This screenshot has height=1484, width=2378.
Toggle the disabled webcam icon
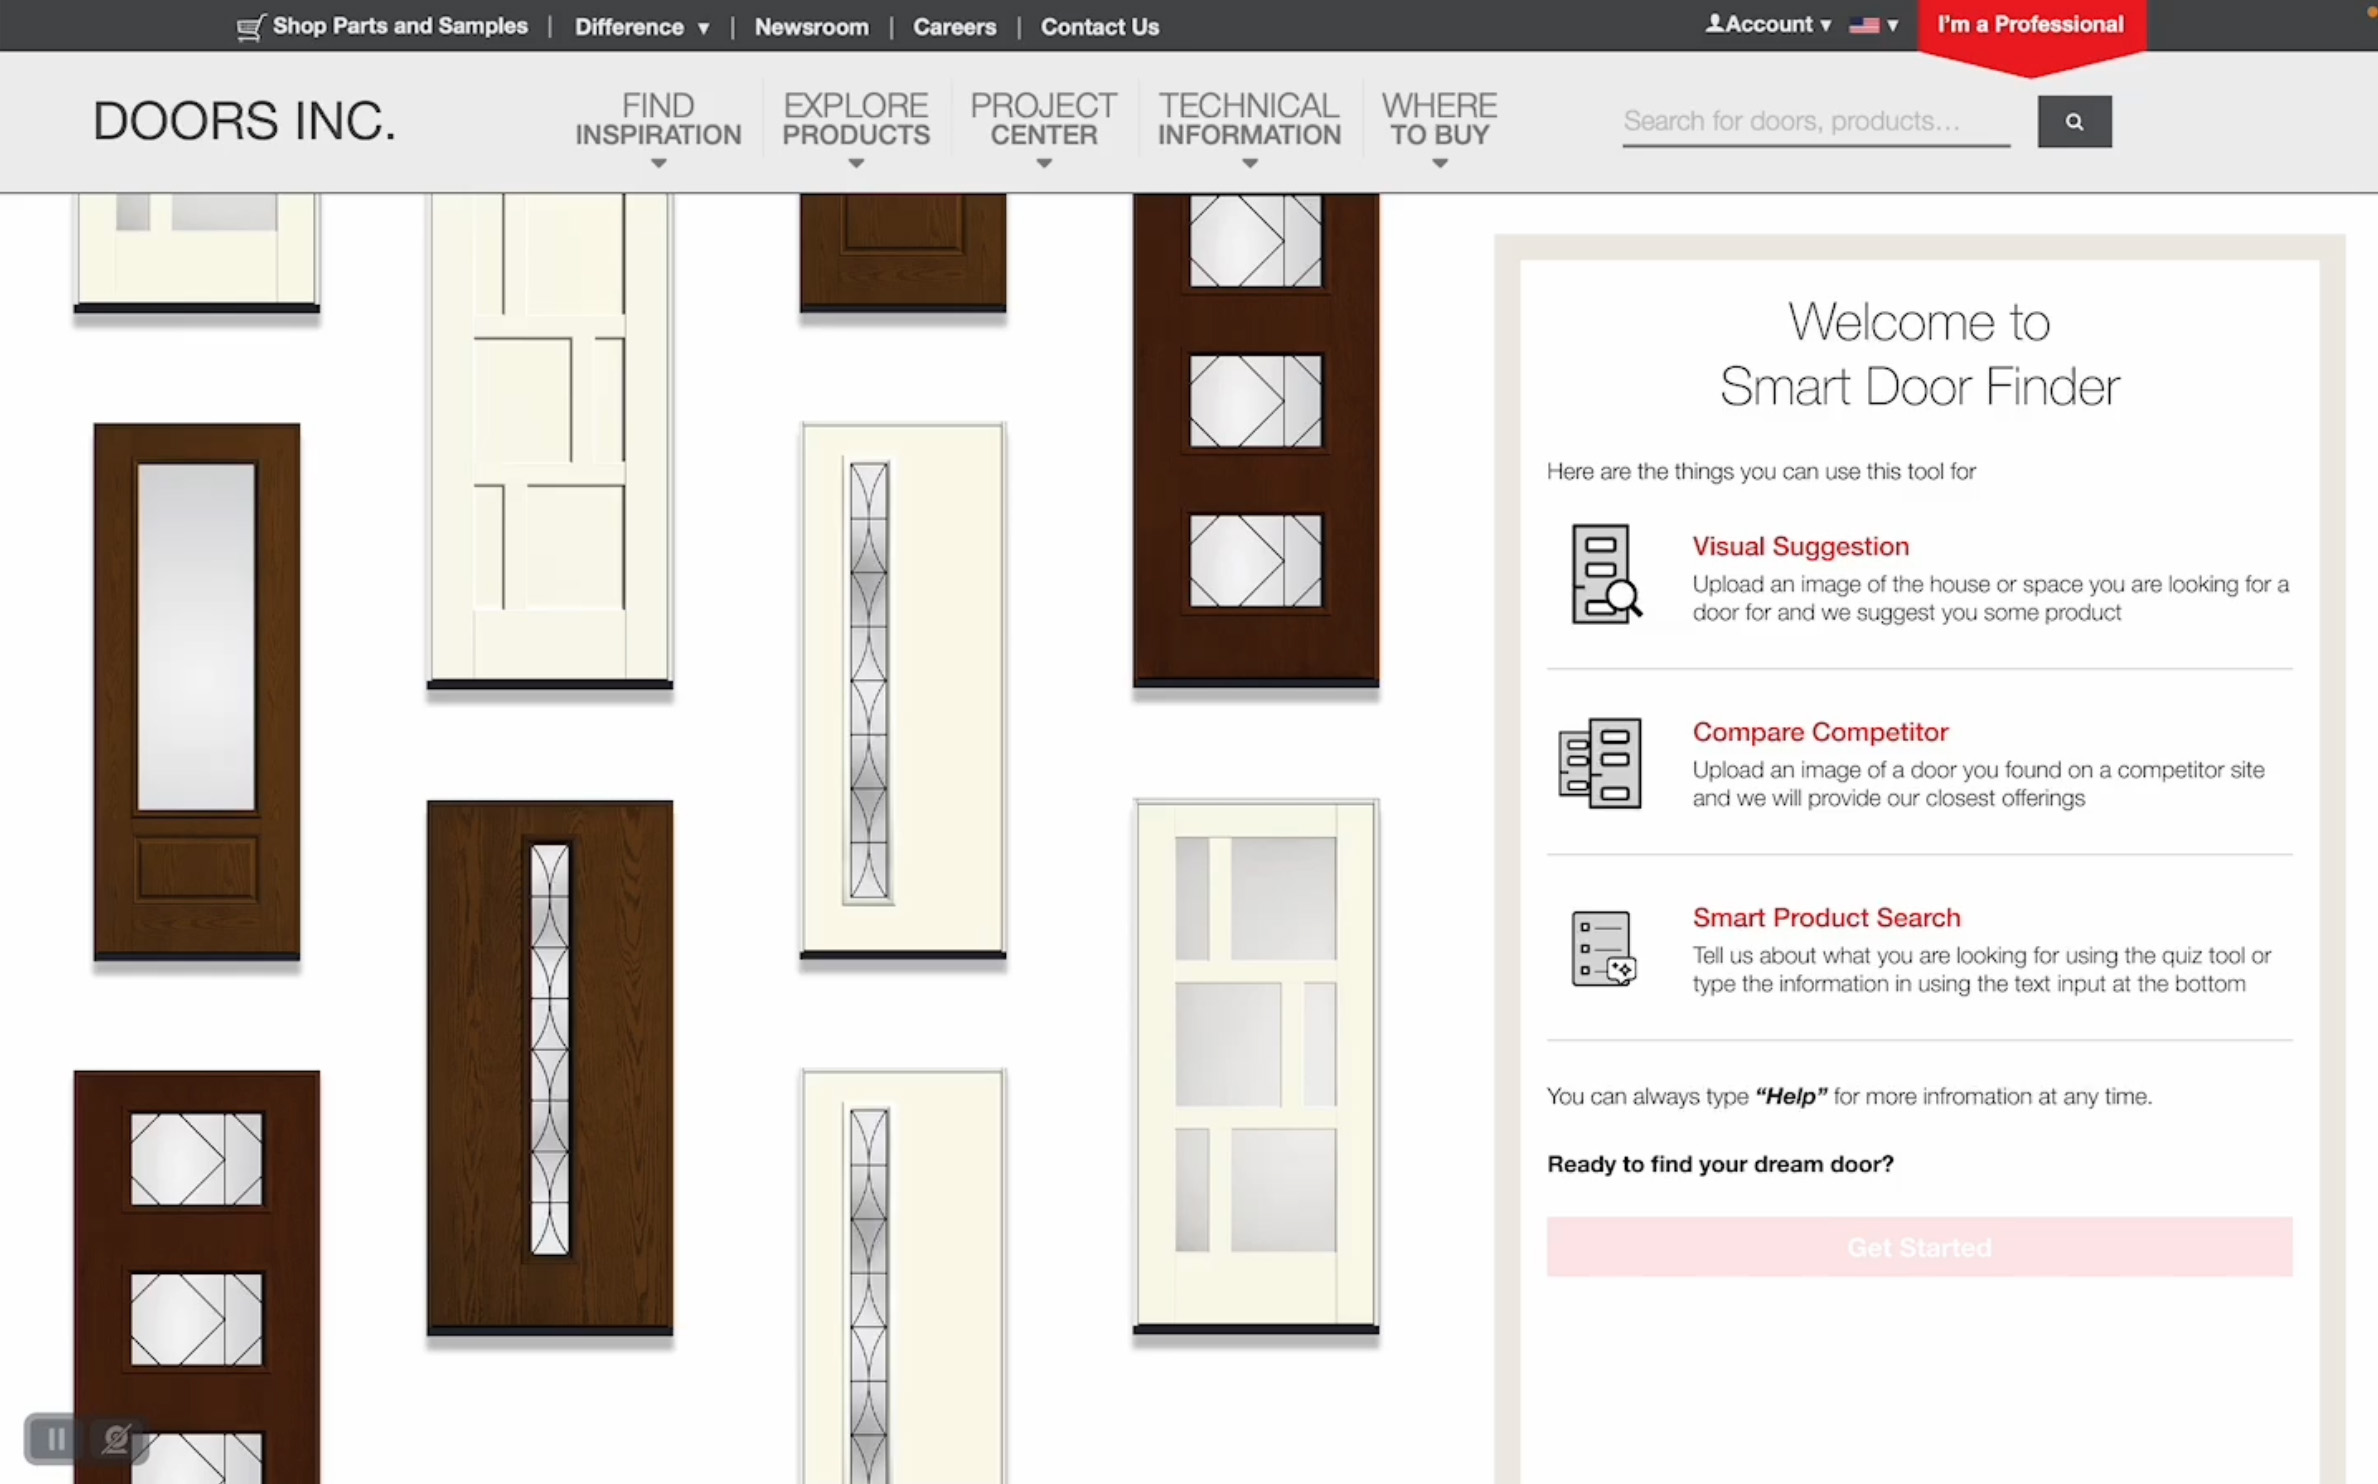116,1439
